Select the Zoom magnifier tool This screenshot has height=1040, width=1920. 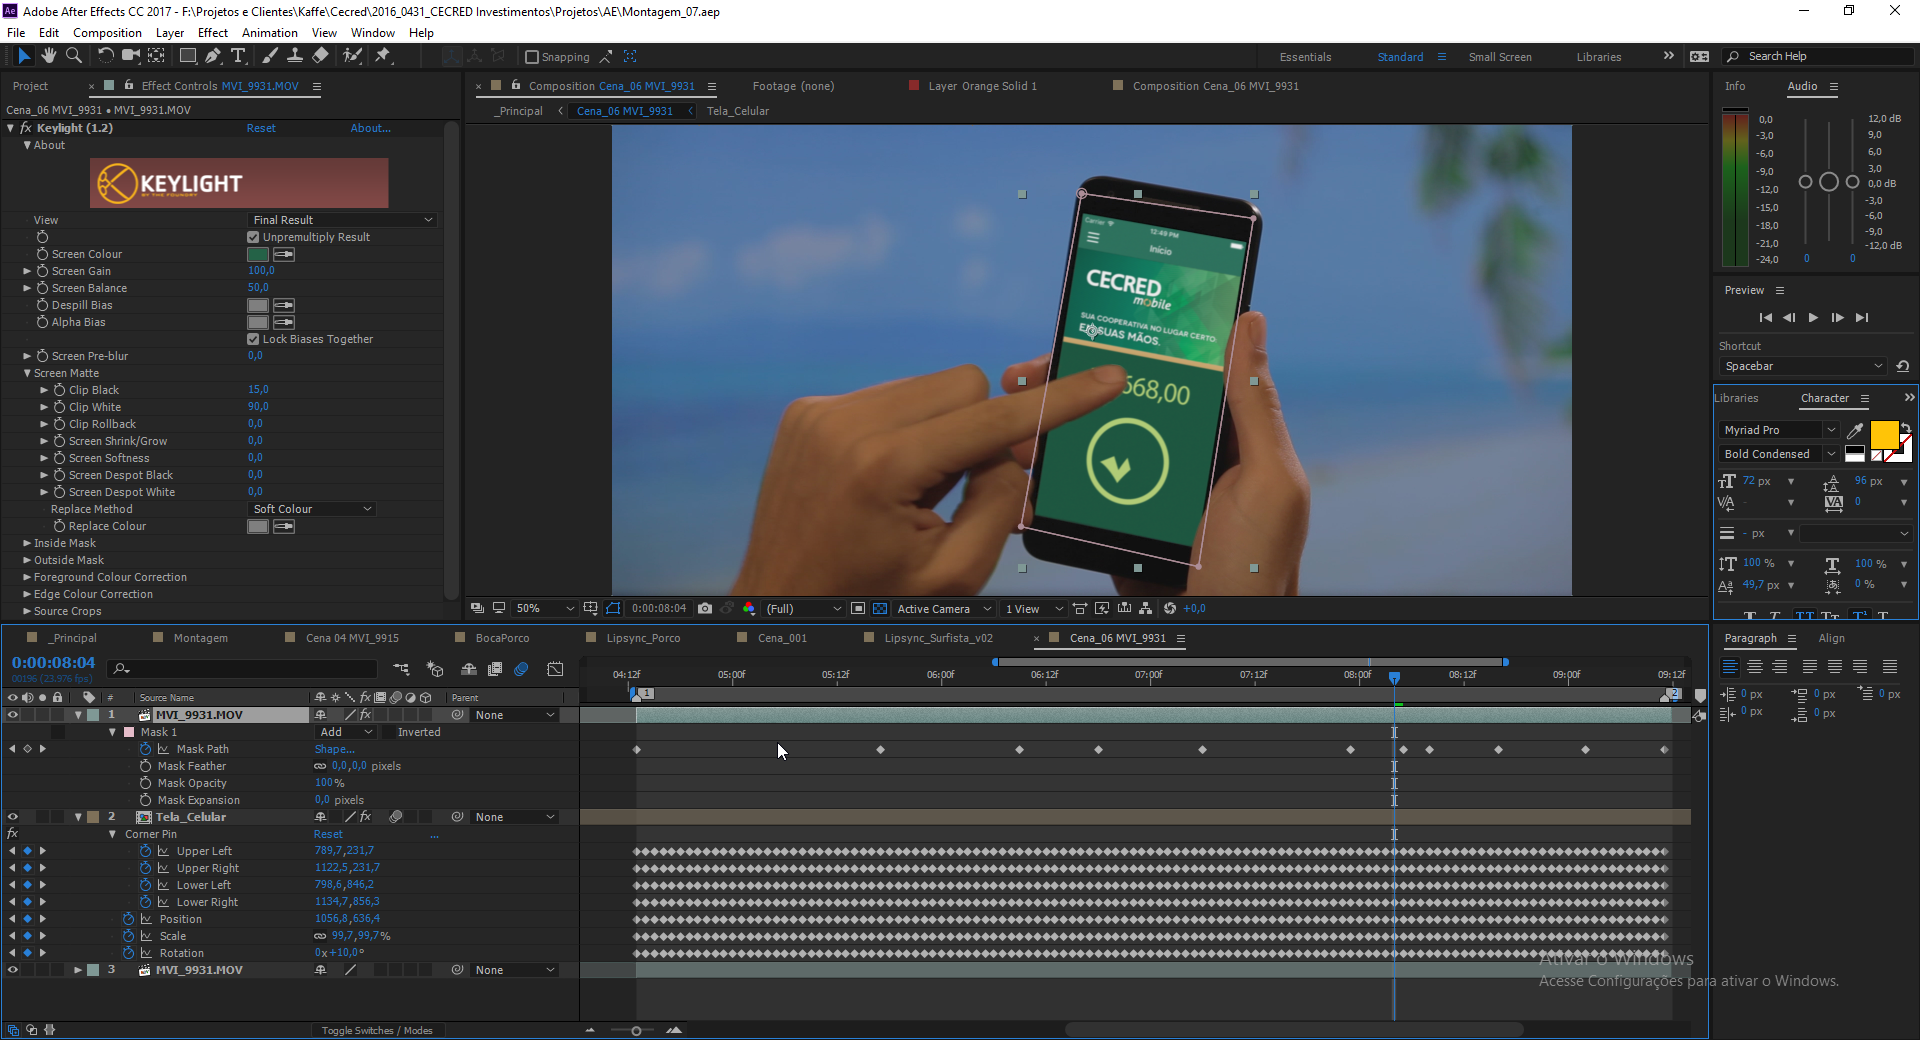[72, 56]
